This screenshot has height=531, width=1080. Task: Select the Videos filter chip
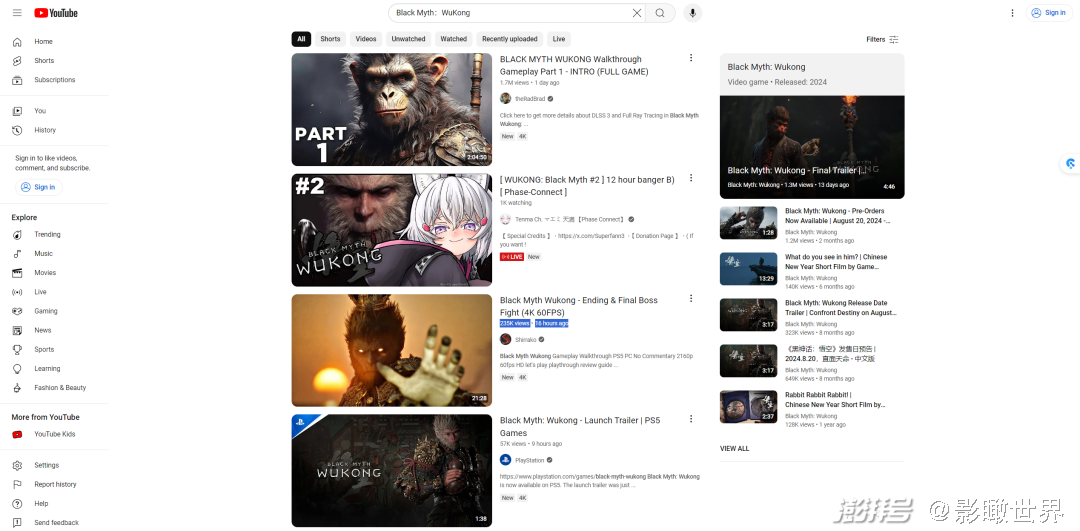[x=366, y=39]
